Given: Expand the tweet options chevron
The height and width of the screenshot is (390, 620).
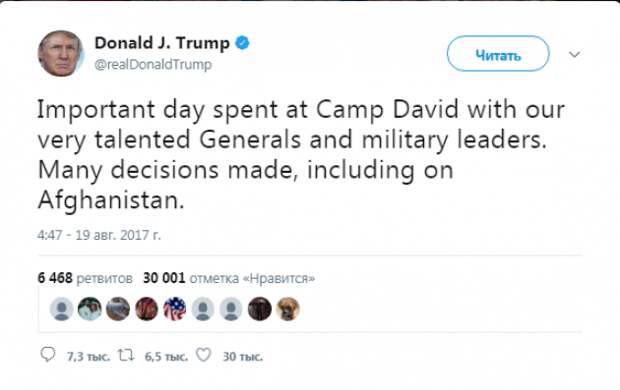Looking at the screenshot, I should [x=575, y=54].
